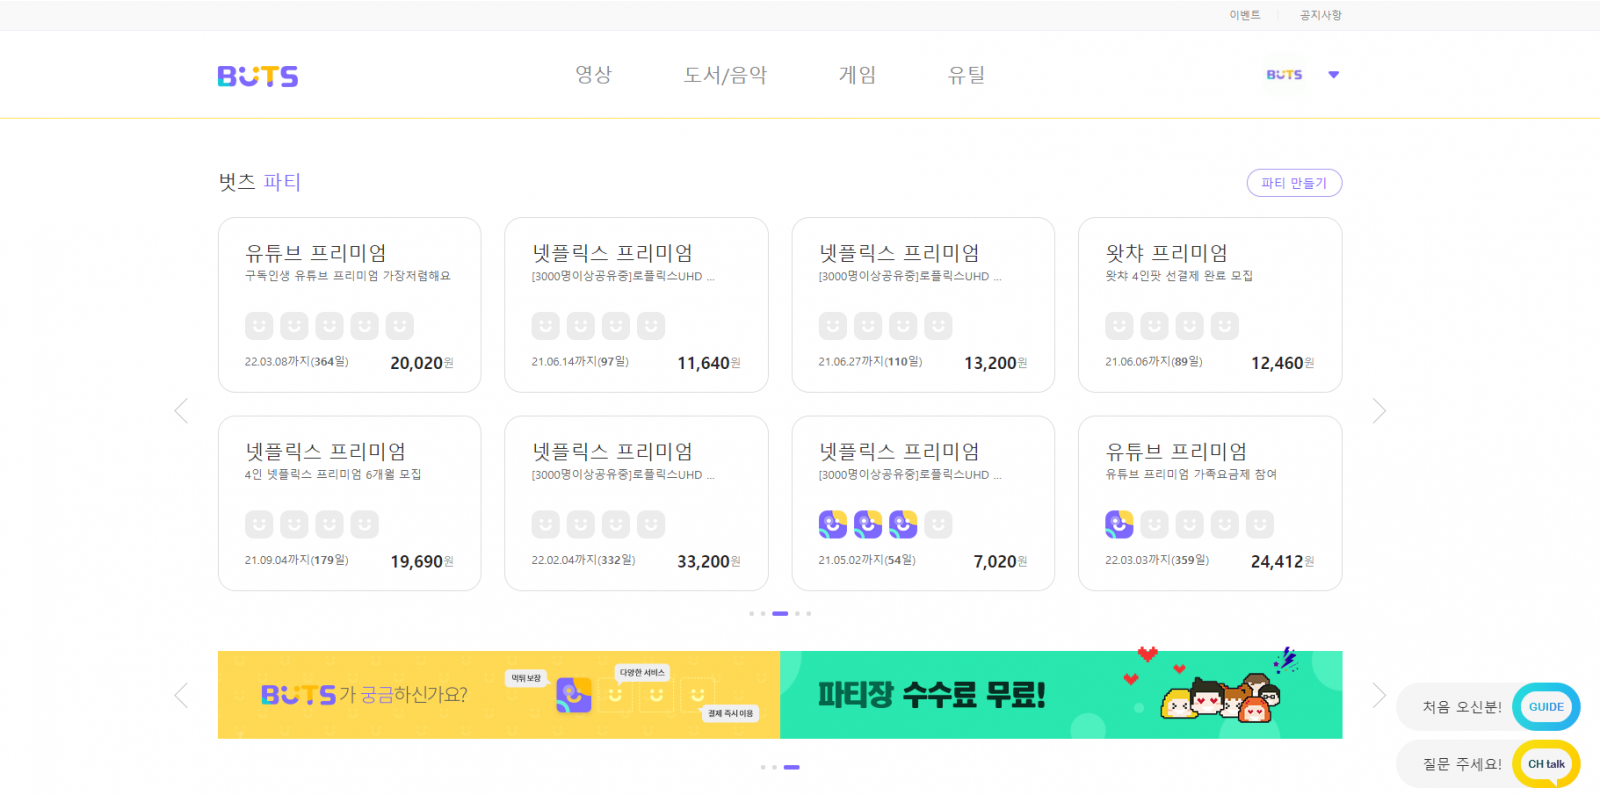This screenshot has width=1600, height=795.
Task: Click empty fourth slot in 7,020원 Netflix party
Action: (x=938, y=524)
